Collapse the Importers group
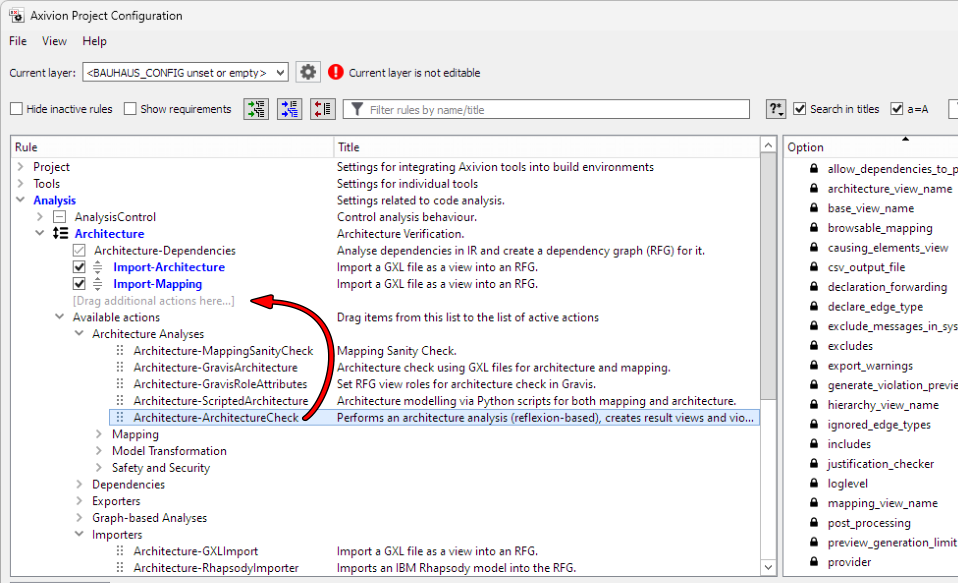958x583 pixels. (x=79, y=534)
